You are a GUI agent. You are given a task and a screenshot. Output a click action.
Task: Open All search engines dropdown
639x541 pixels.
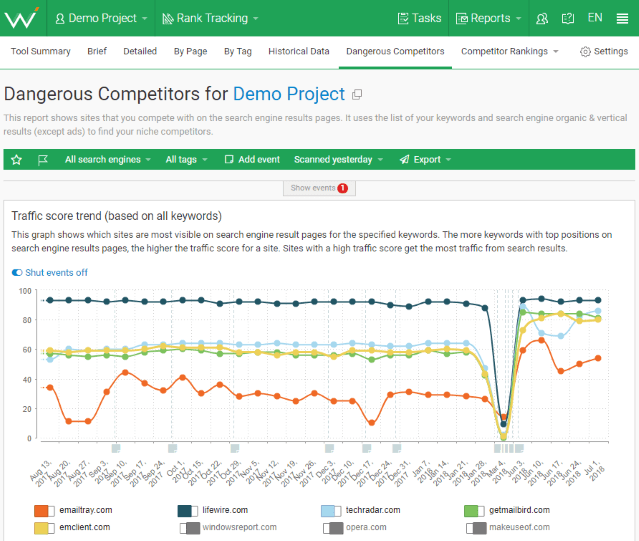108,160
